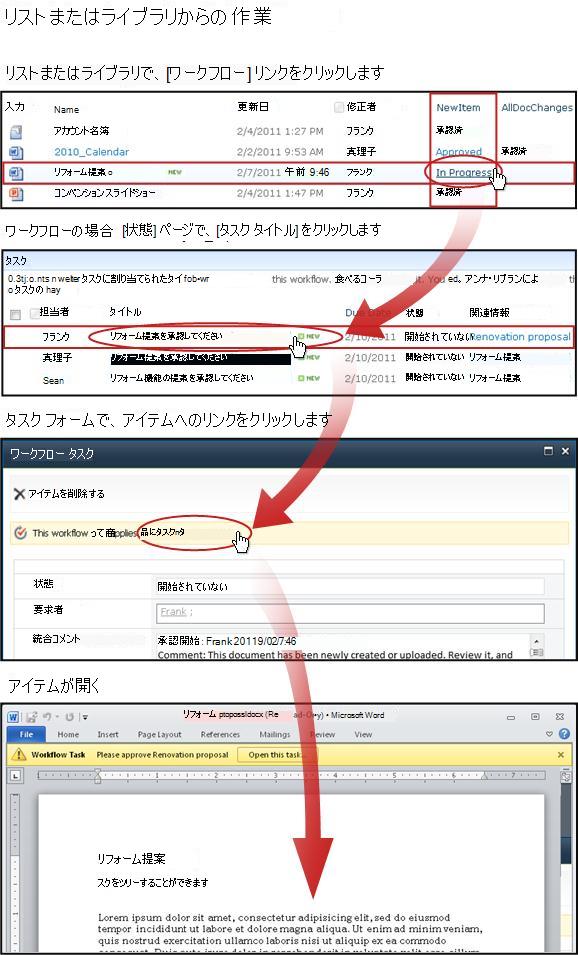Click the Redo icon in Word toolbar
The height and width of the screenshot is (955, 578).
(x=69, y=717)
